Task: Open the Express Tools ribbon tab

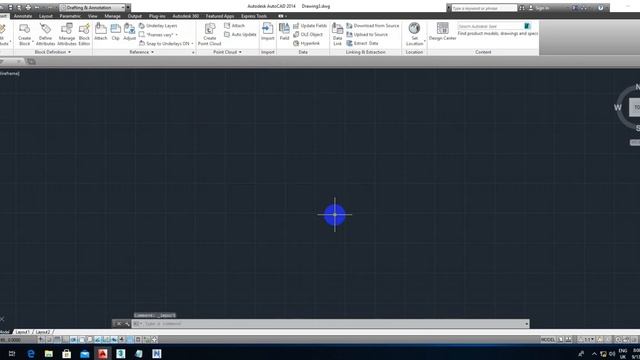Action: 254,16
